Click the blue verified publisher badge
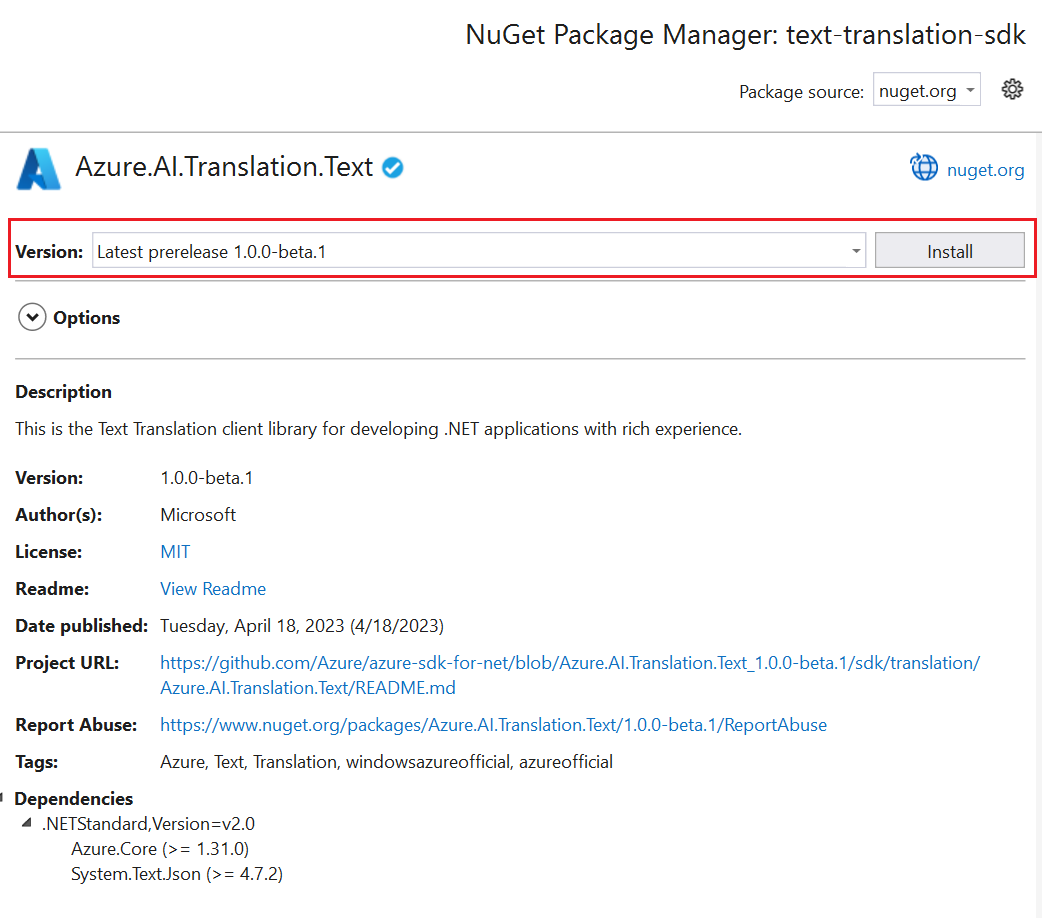Screen dimensions: 1042x918 point(391,168)
